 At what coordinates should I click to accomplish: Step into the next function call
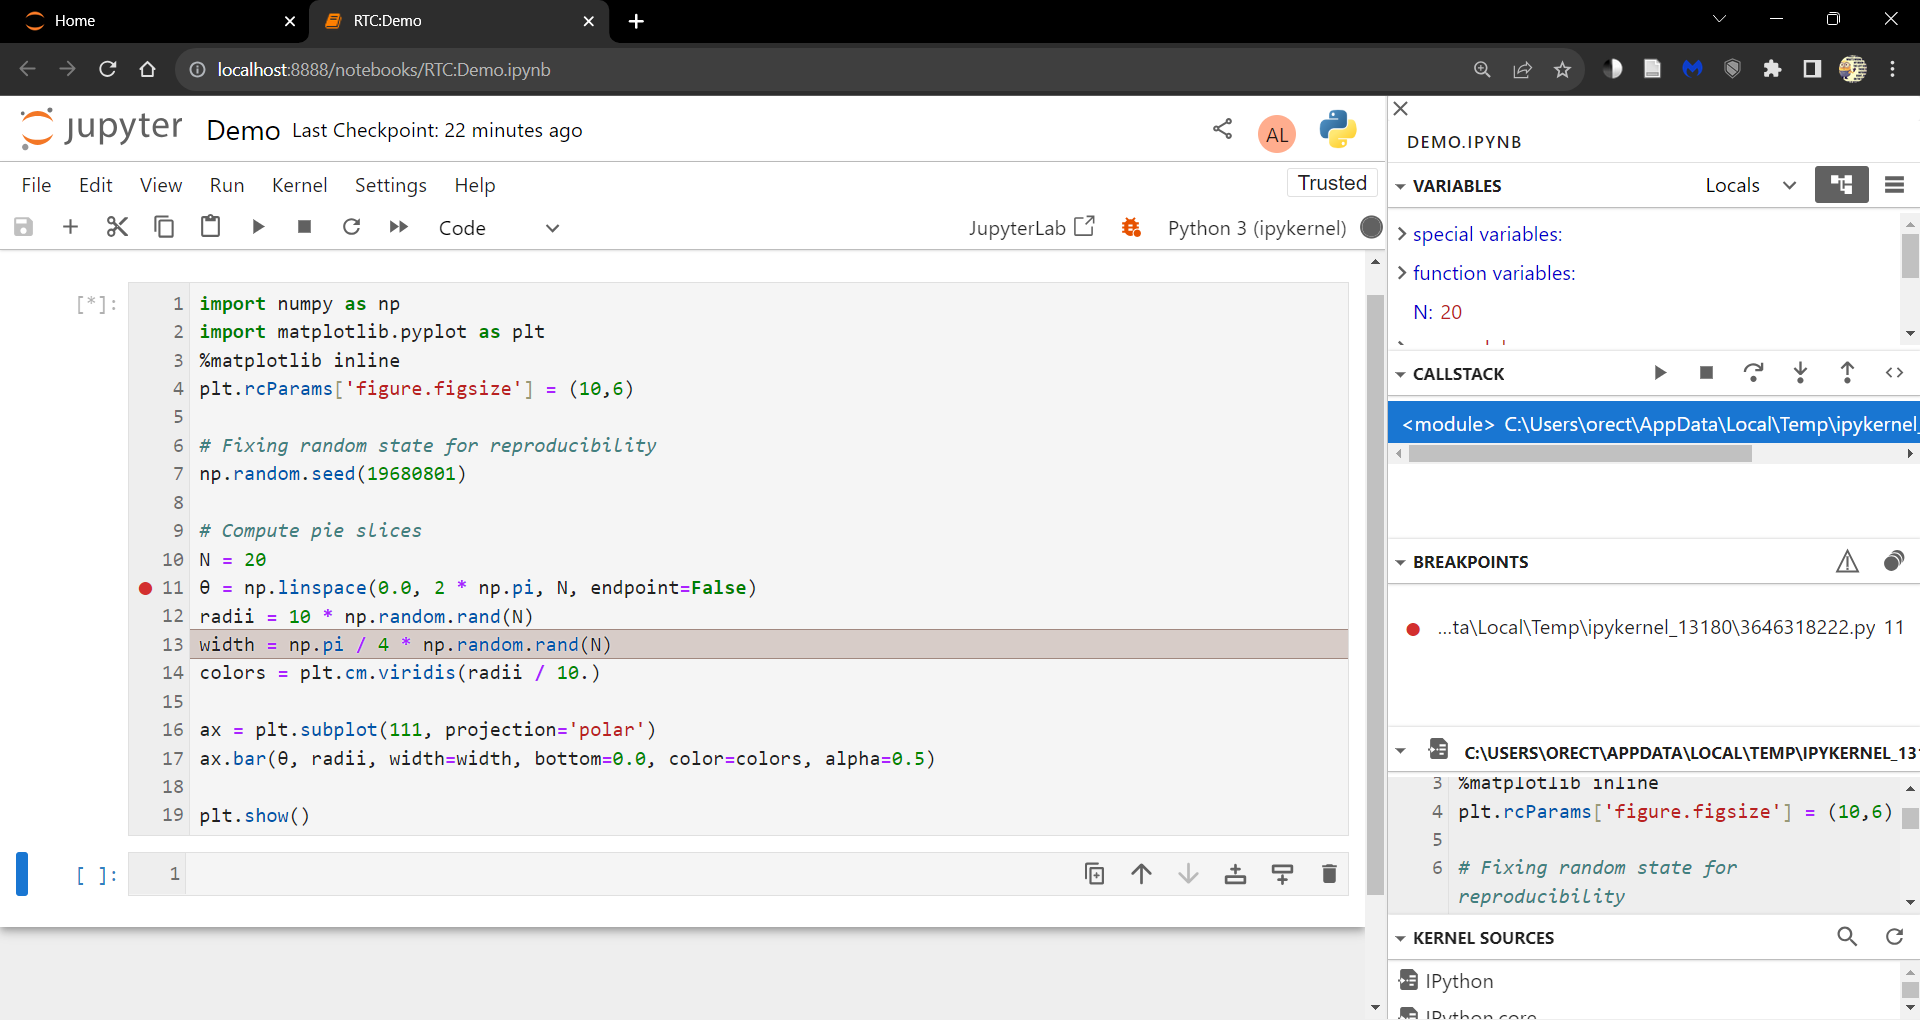[x=1800, y=373]
